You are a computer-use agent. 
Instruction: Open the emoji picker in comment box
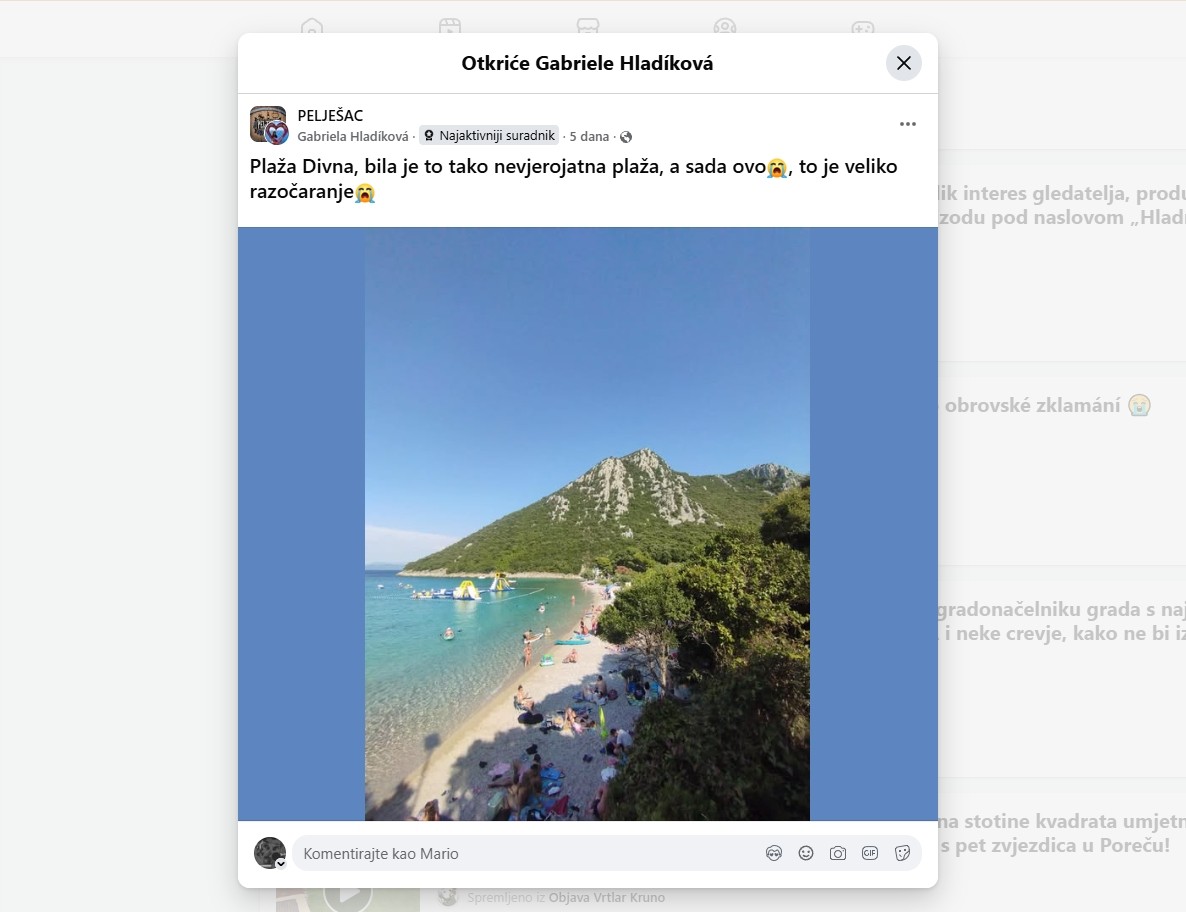(x=806, y=853)
